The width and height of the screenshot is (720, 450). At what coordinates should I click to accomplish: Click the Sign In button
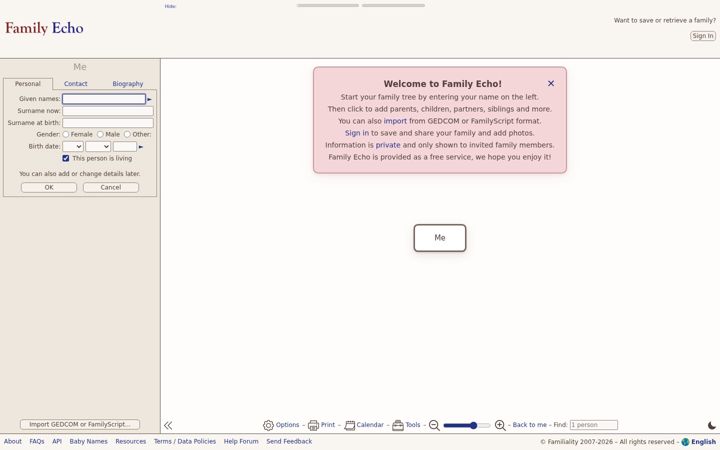click(703, 36)
